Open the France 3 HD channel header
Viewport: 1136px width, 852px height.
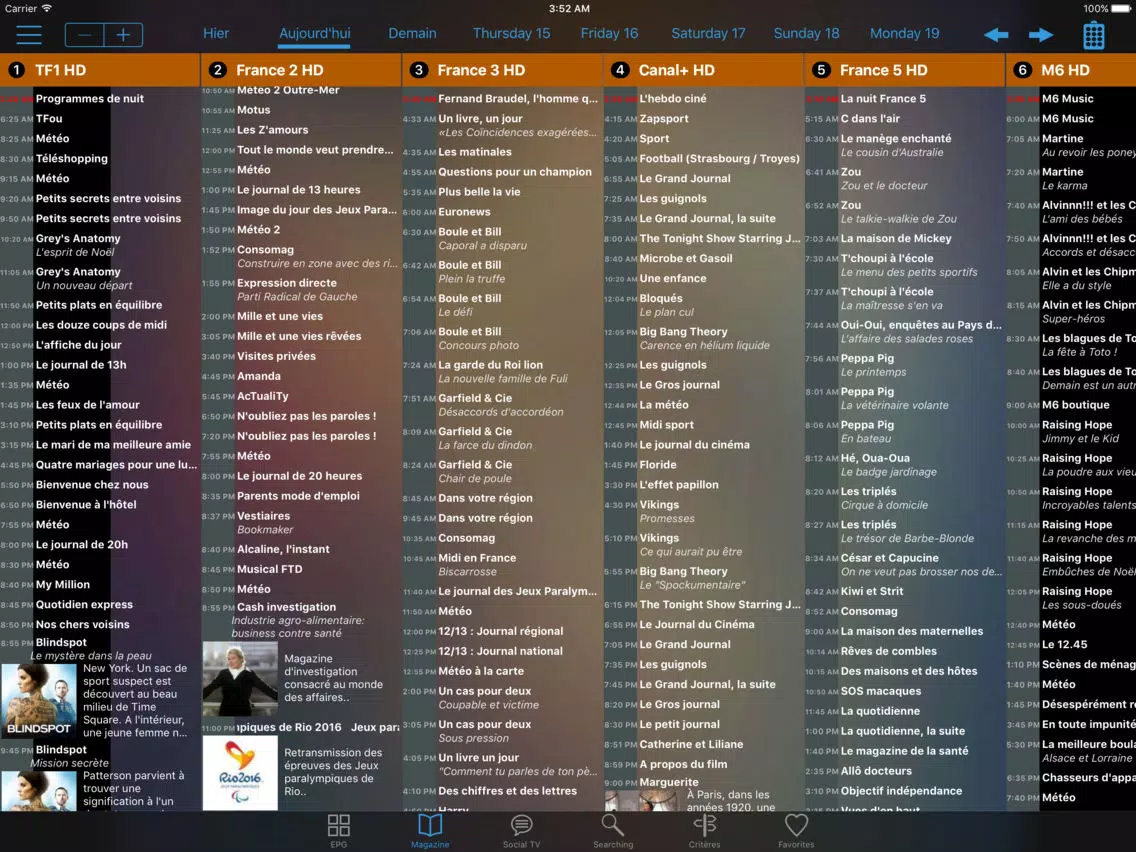coord(503,70)
